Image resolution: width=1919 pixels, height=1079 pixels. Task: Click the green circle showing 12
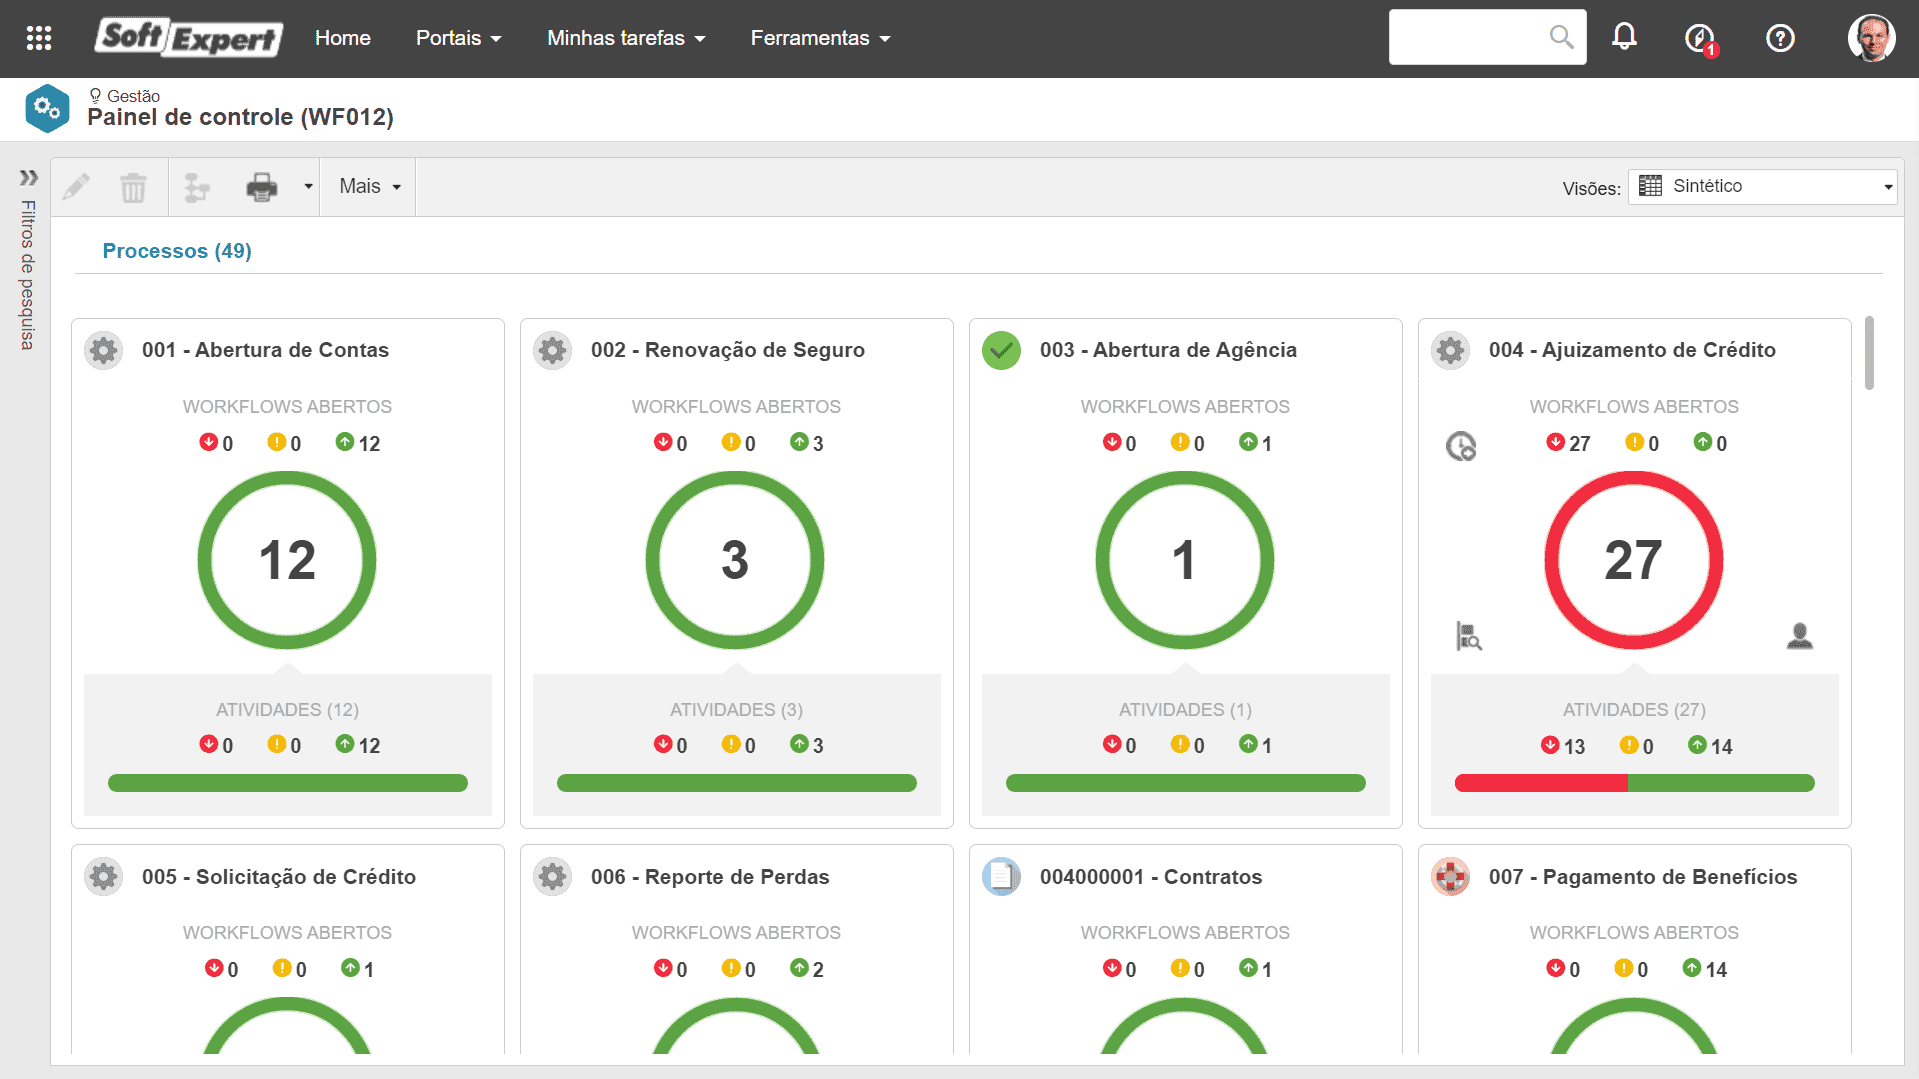pos(287,560)
